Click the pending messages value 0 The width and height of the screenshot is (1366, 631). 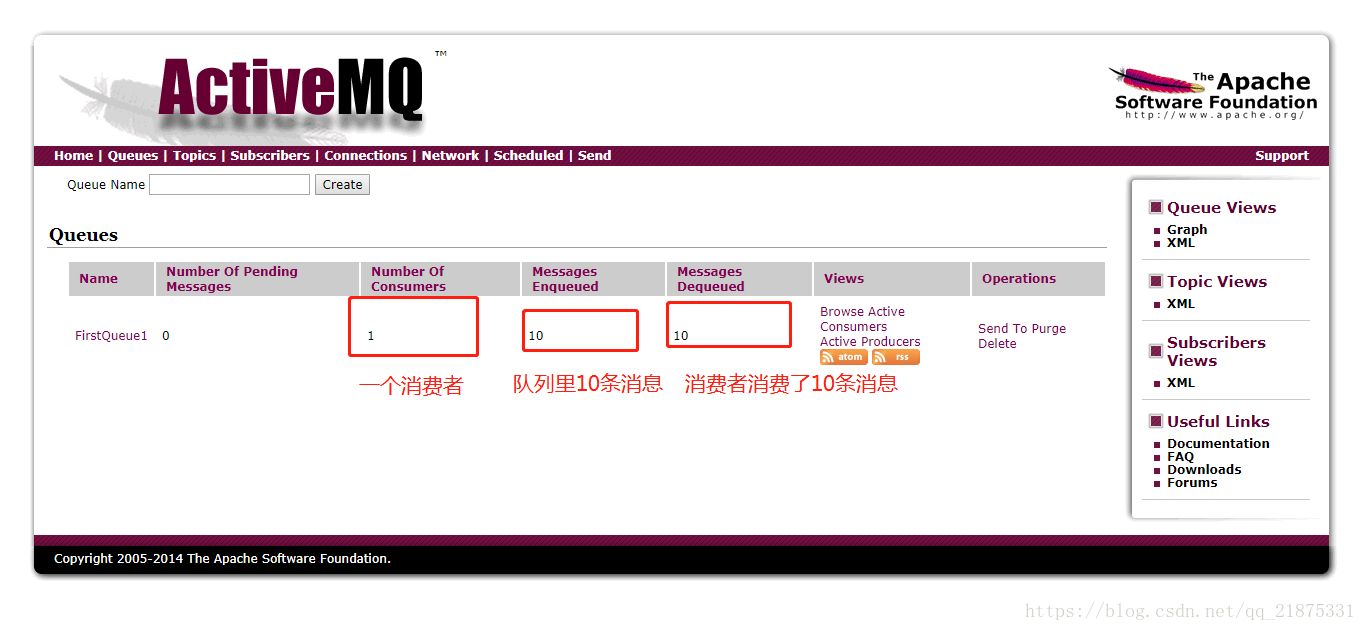[166, 336]
